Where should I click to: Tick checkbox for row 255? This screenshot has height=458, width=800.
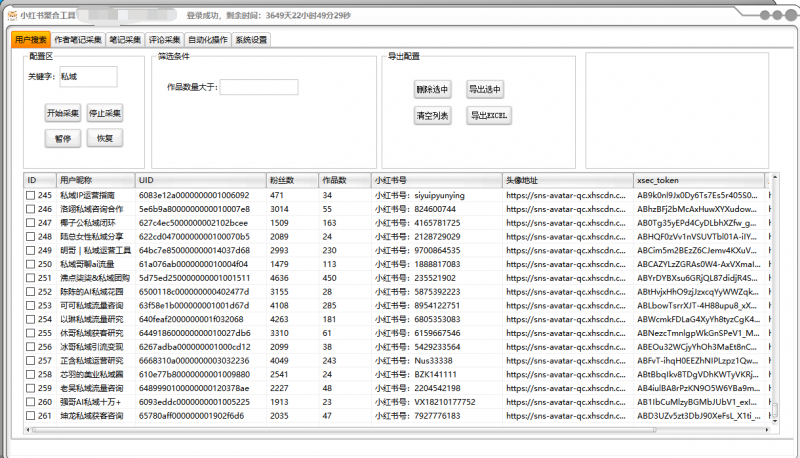31,333
